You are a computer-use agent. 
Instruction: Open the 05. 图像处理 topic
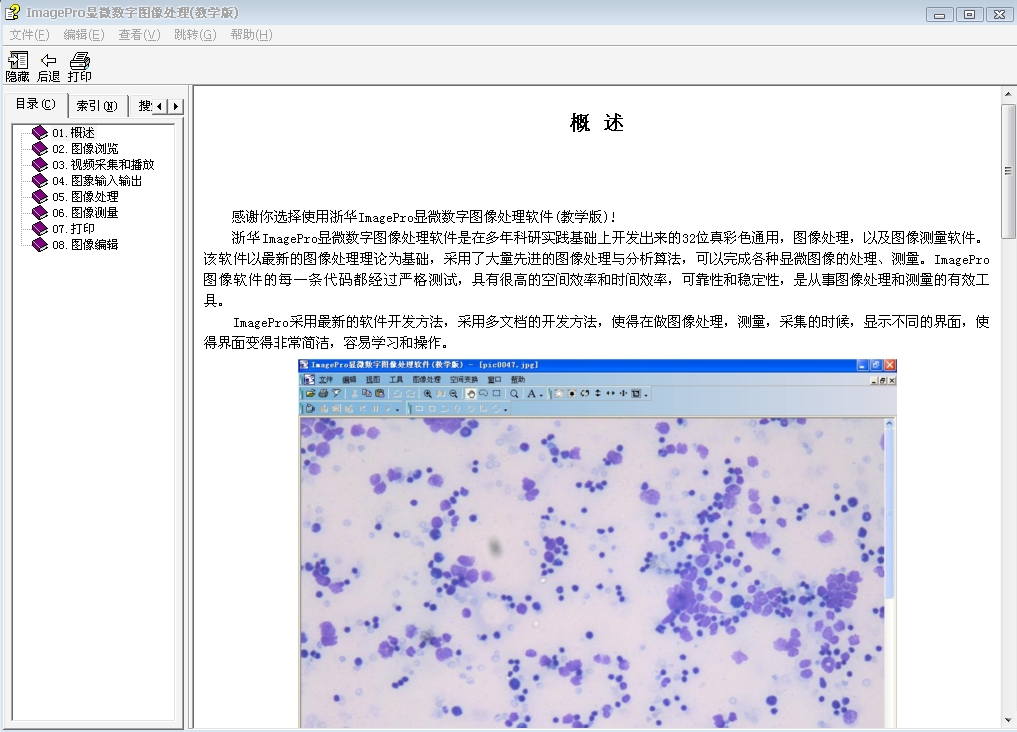click(85, 196)
